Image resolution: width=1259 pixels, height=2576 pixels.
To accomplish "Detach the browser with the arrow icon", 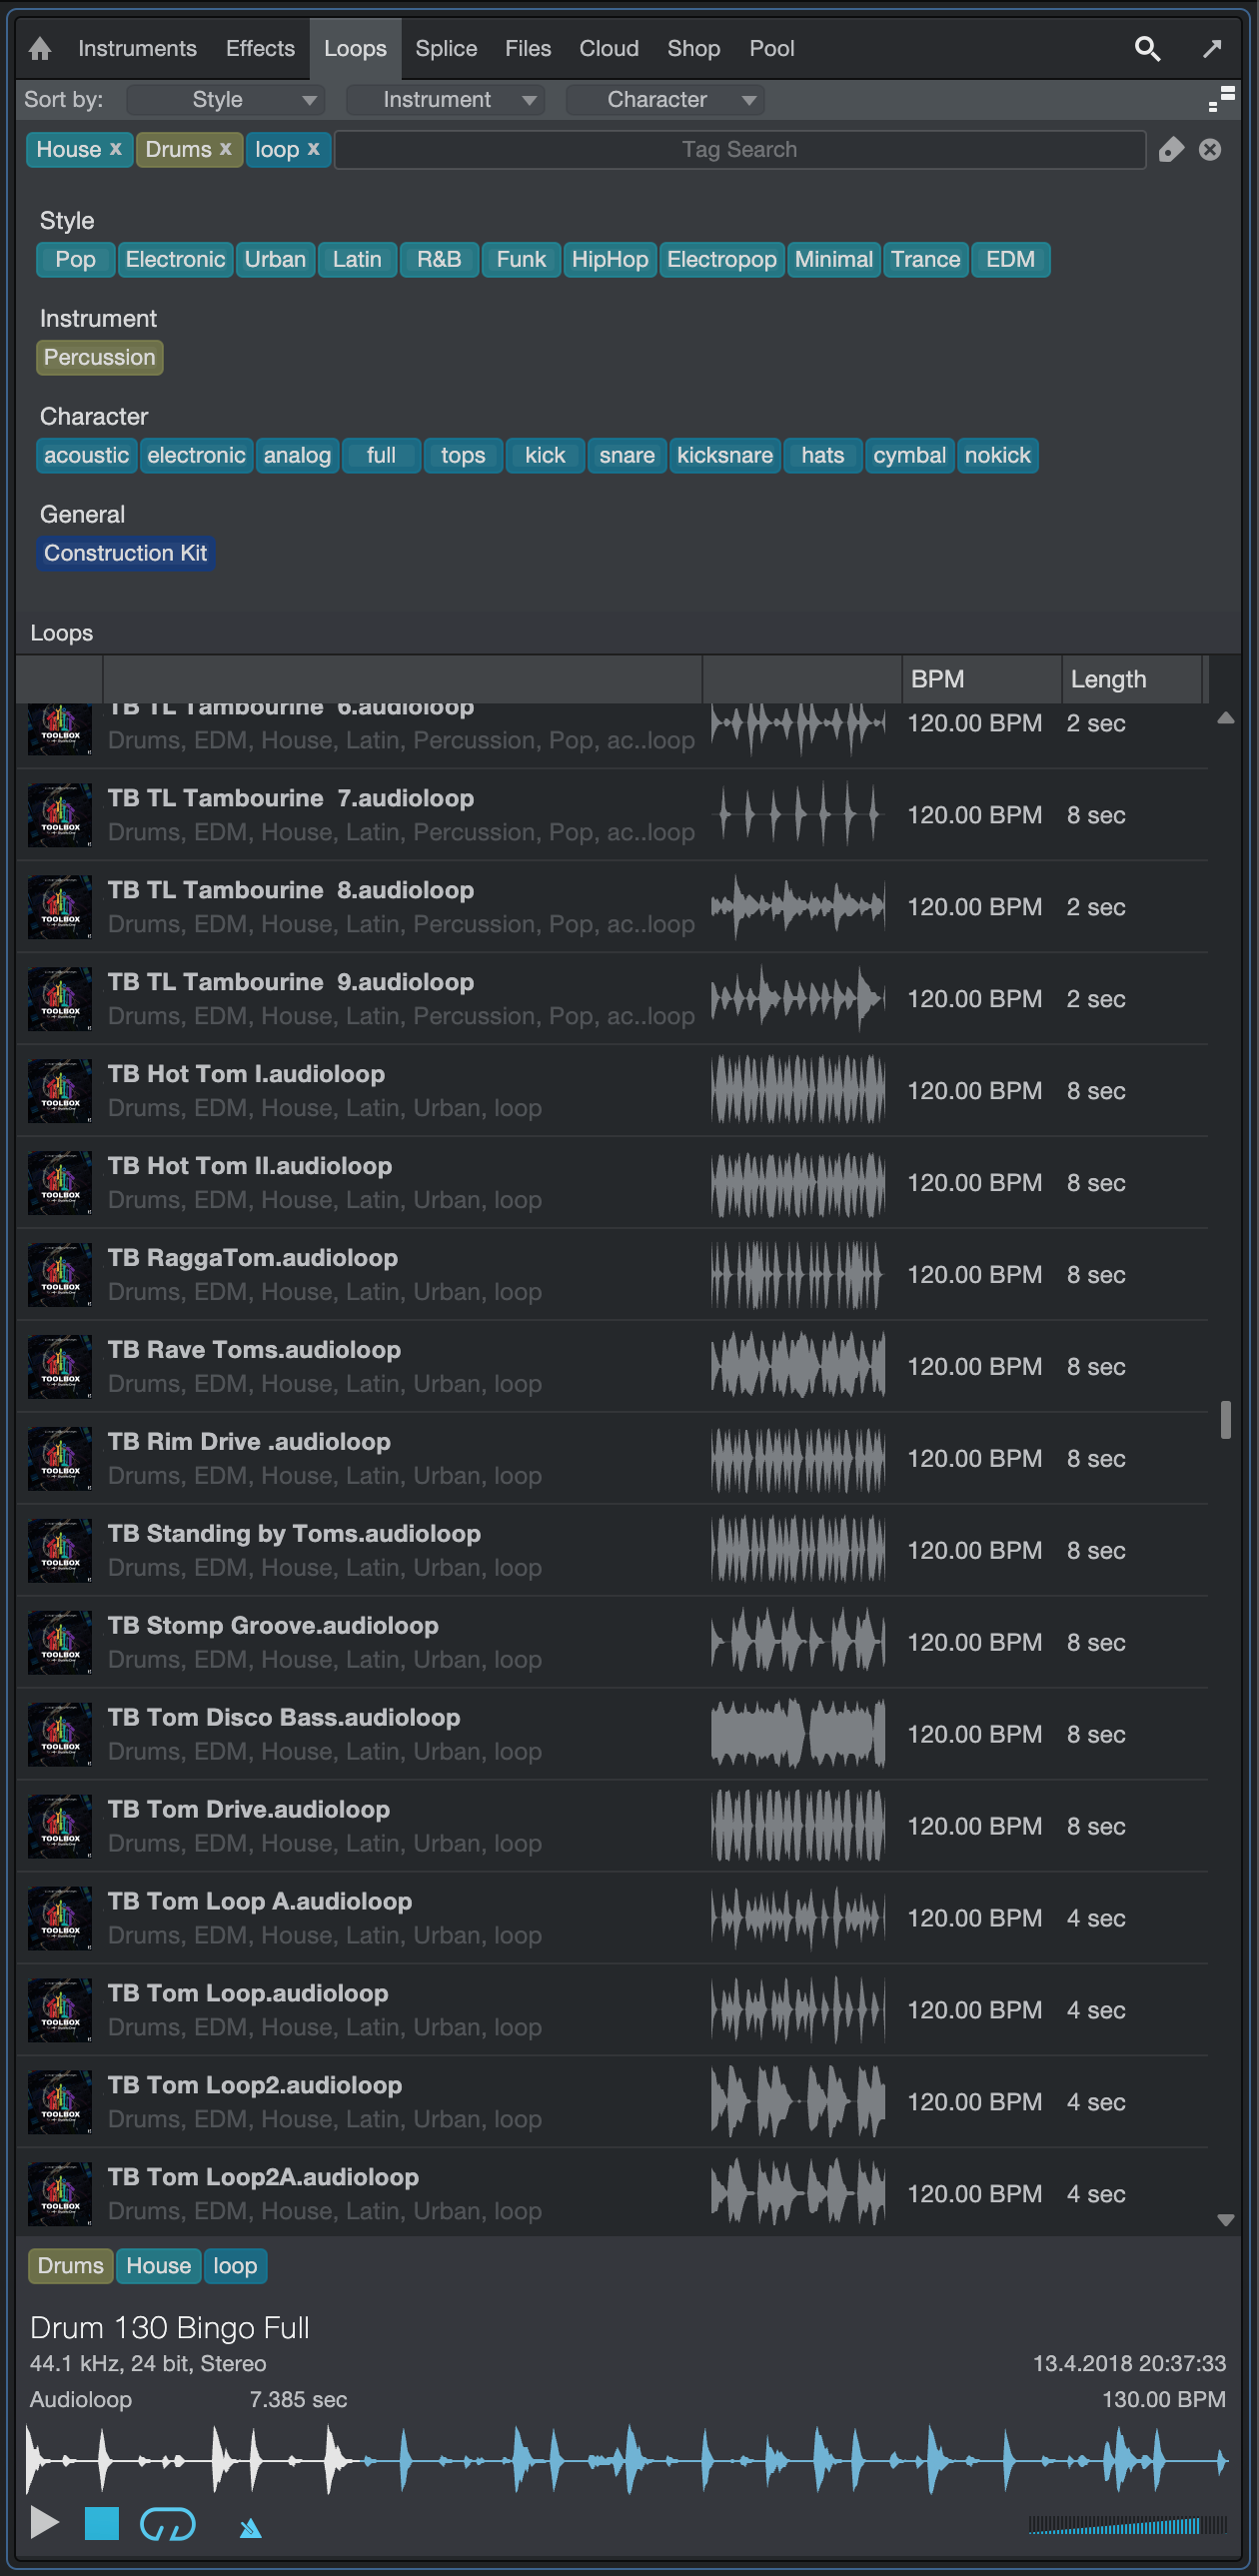I will coord(1212,48).
